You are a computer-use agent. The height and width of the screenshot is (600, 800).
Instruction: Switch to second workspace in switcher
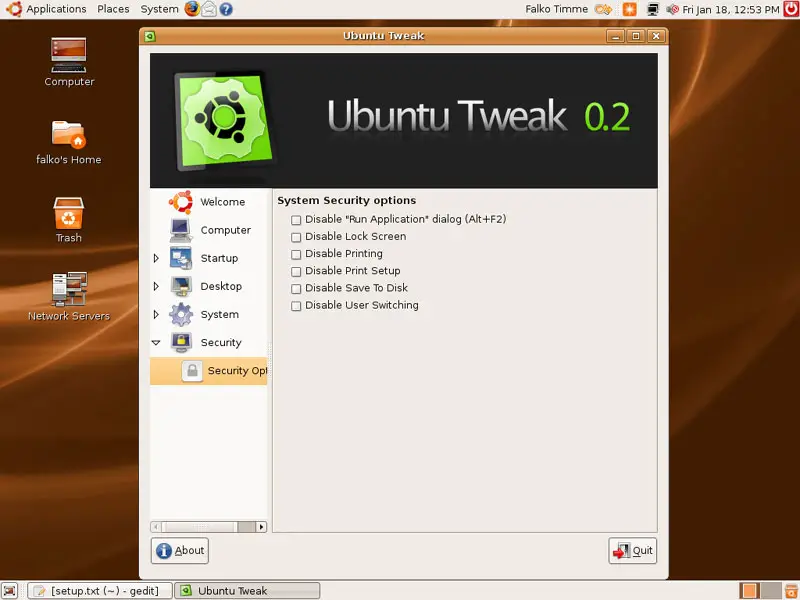(x=771, y=591)
